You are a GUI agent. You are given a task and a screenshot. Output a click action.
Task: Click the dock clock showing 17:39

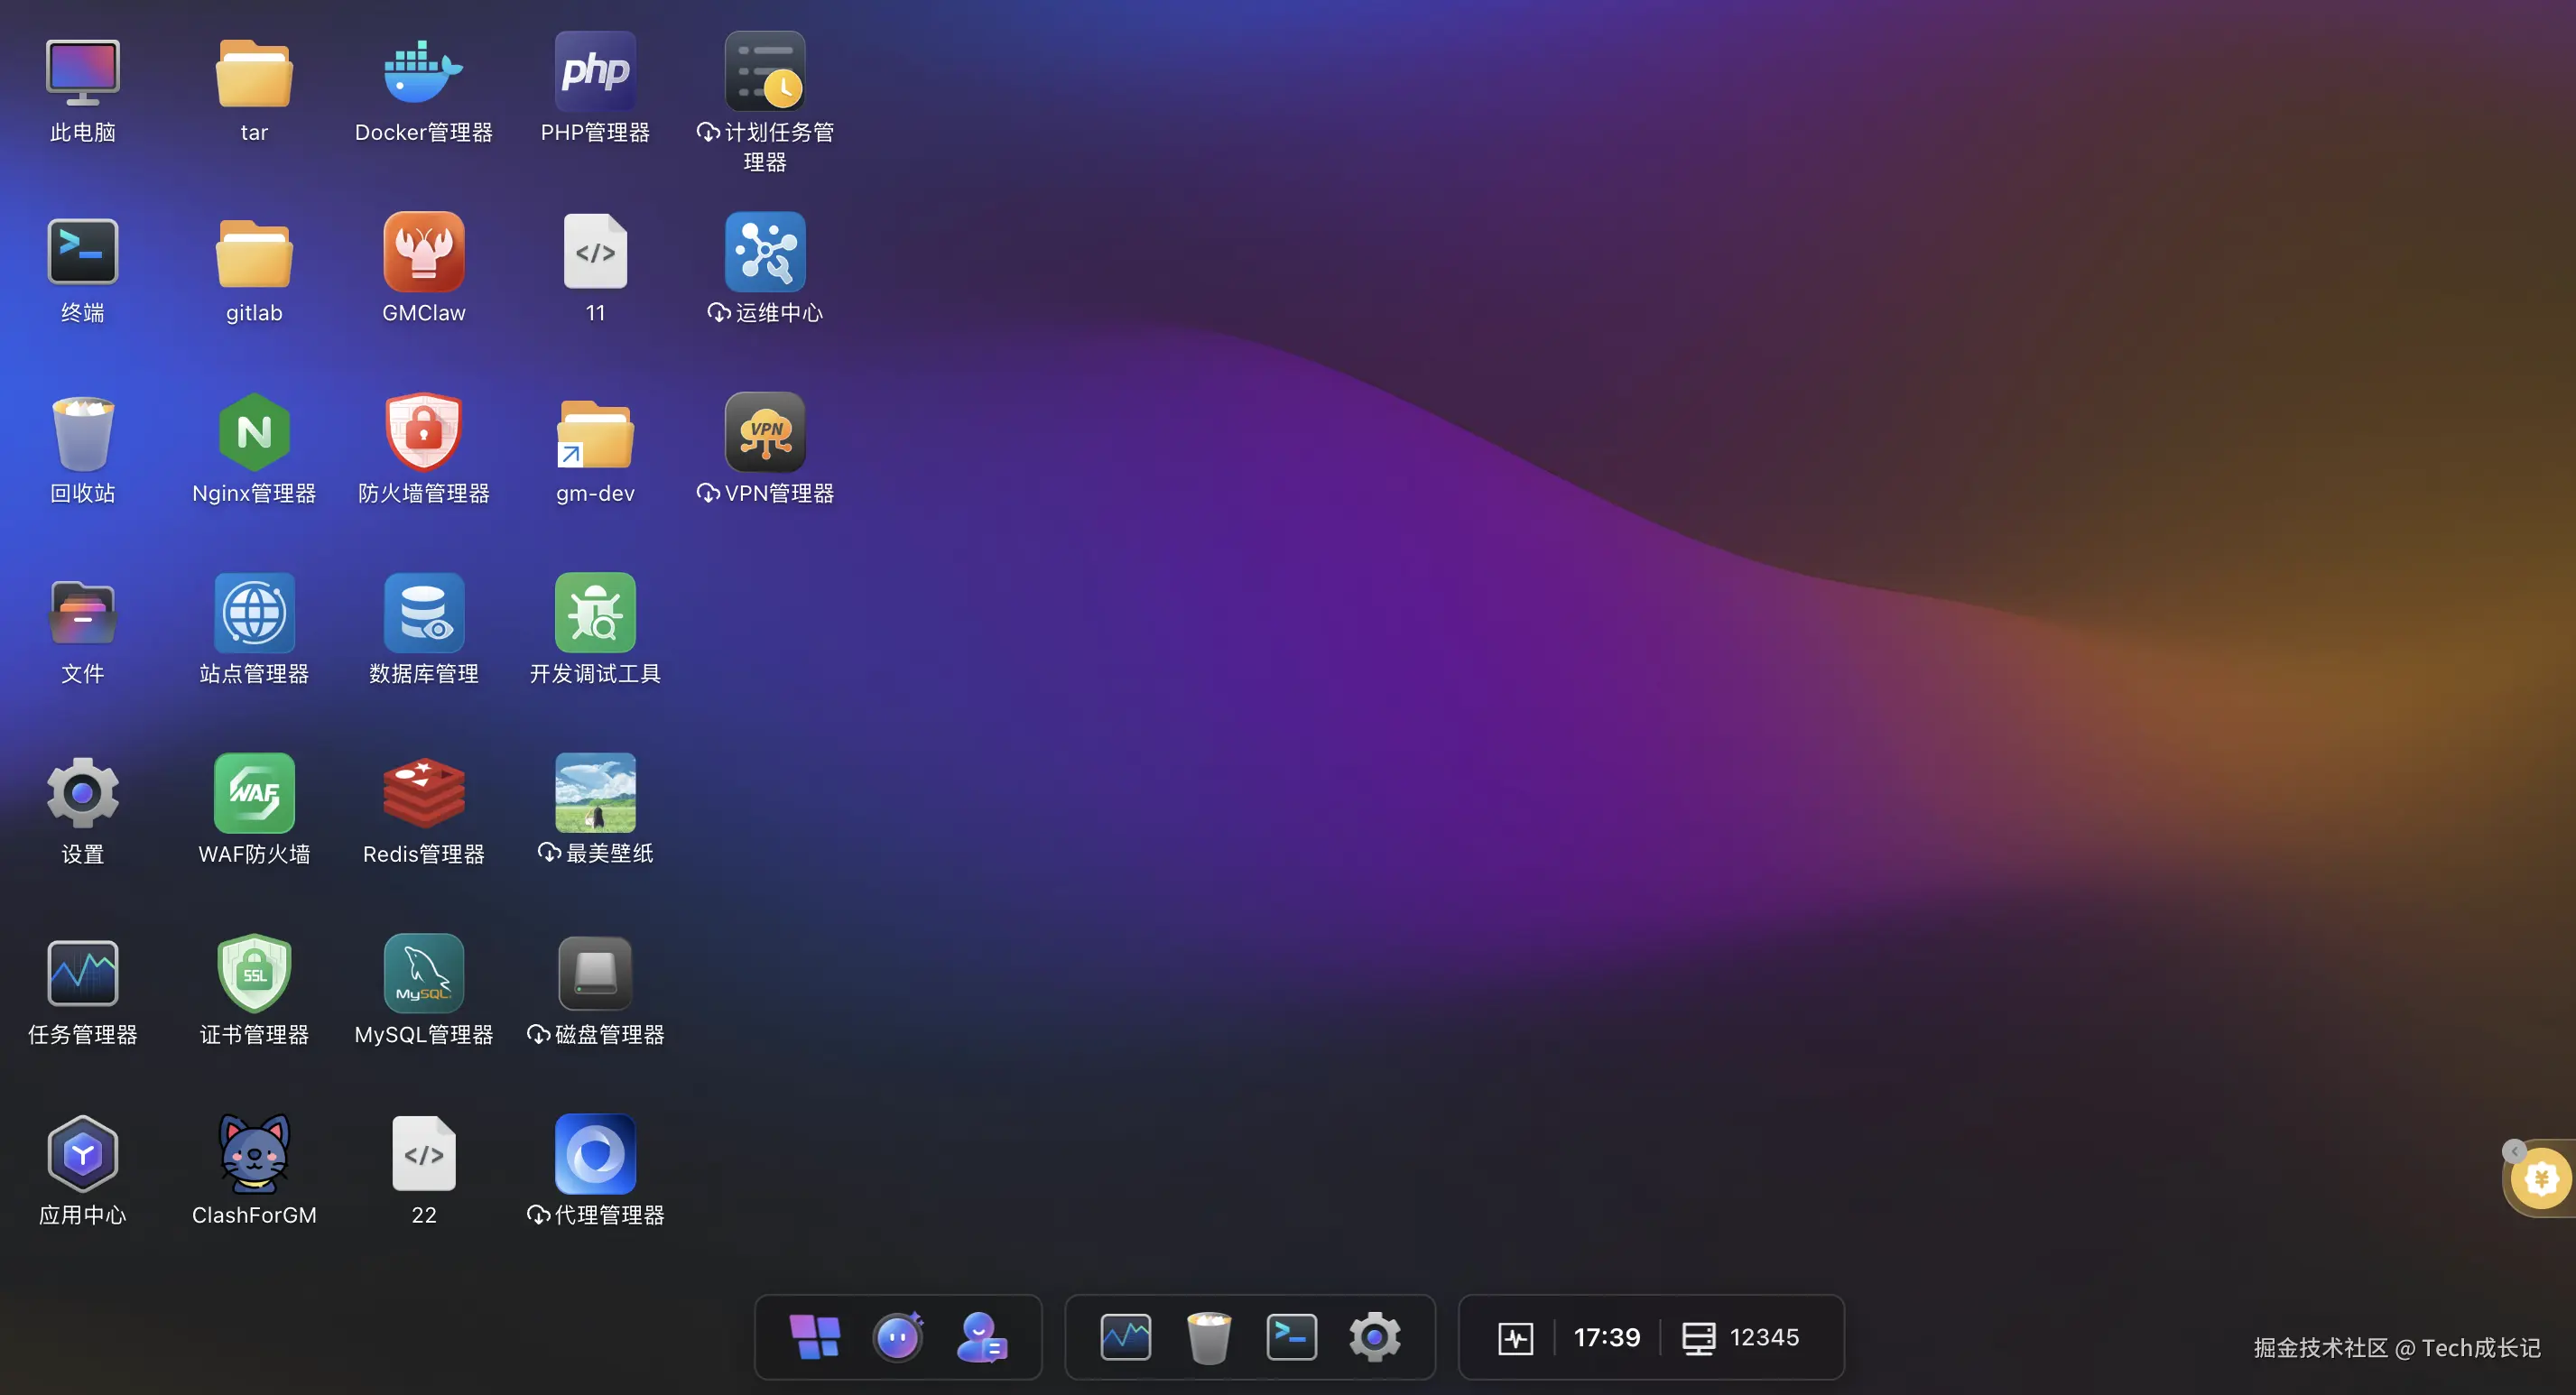(x=1606, y=1337)
